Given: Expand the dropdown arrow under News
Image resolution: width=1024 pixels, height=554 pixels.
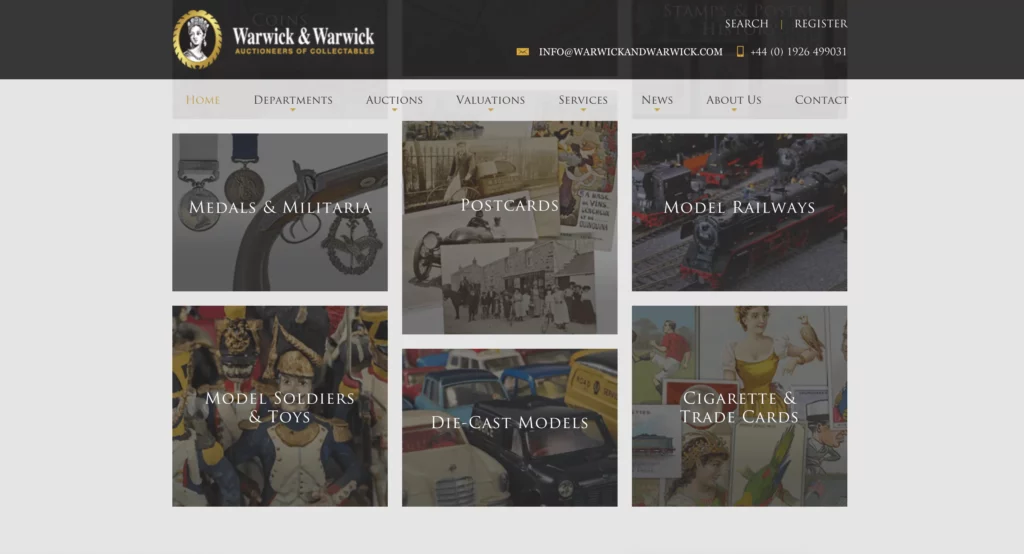Looking at the screenshot, I should (x=657, y=110).
